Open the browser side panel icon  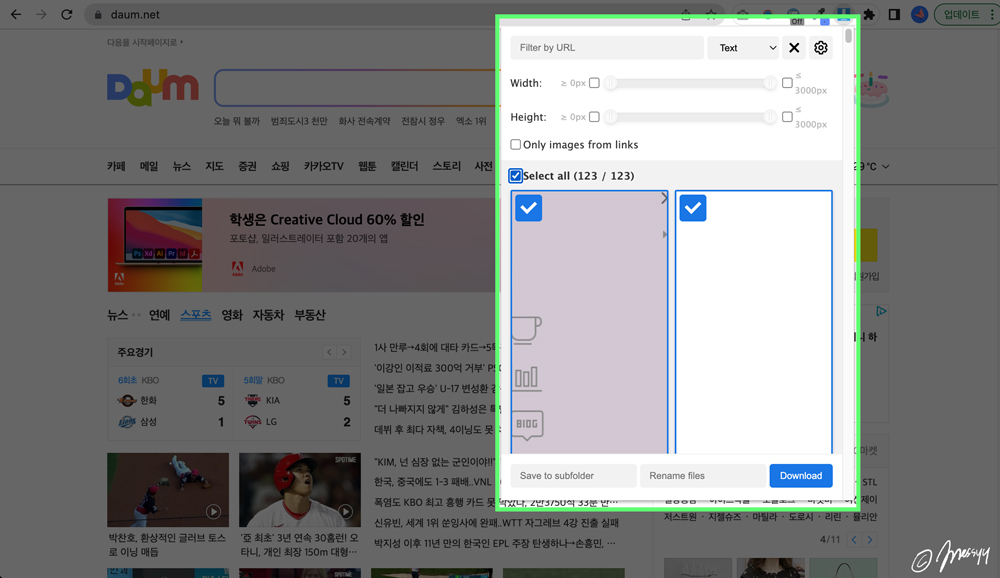pos(895,14)
